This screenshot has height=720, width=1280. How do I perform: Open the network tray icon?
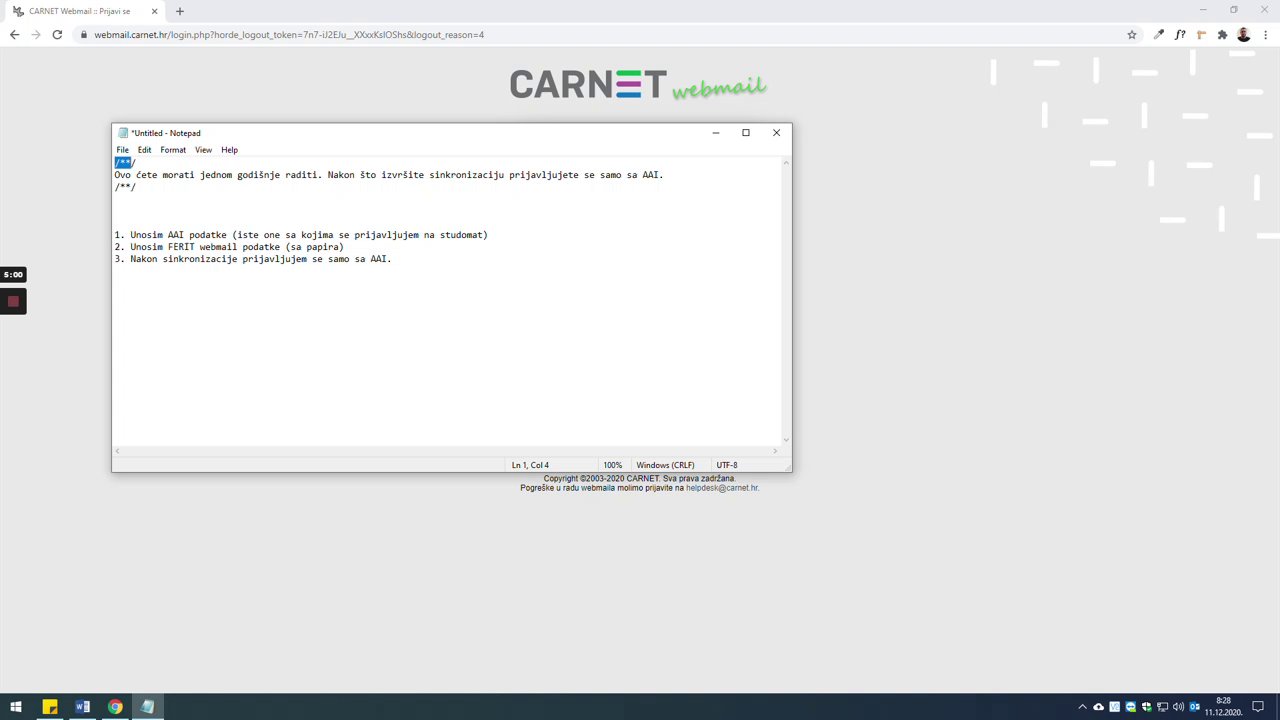pyautogui.click(x=1162, y=707)
